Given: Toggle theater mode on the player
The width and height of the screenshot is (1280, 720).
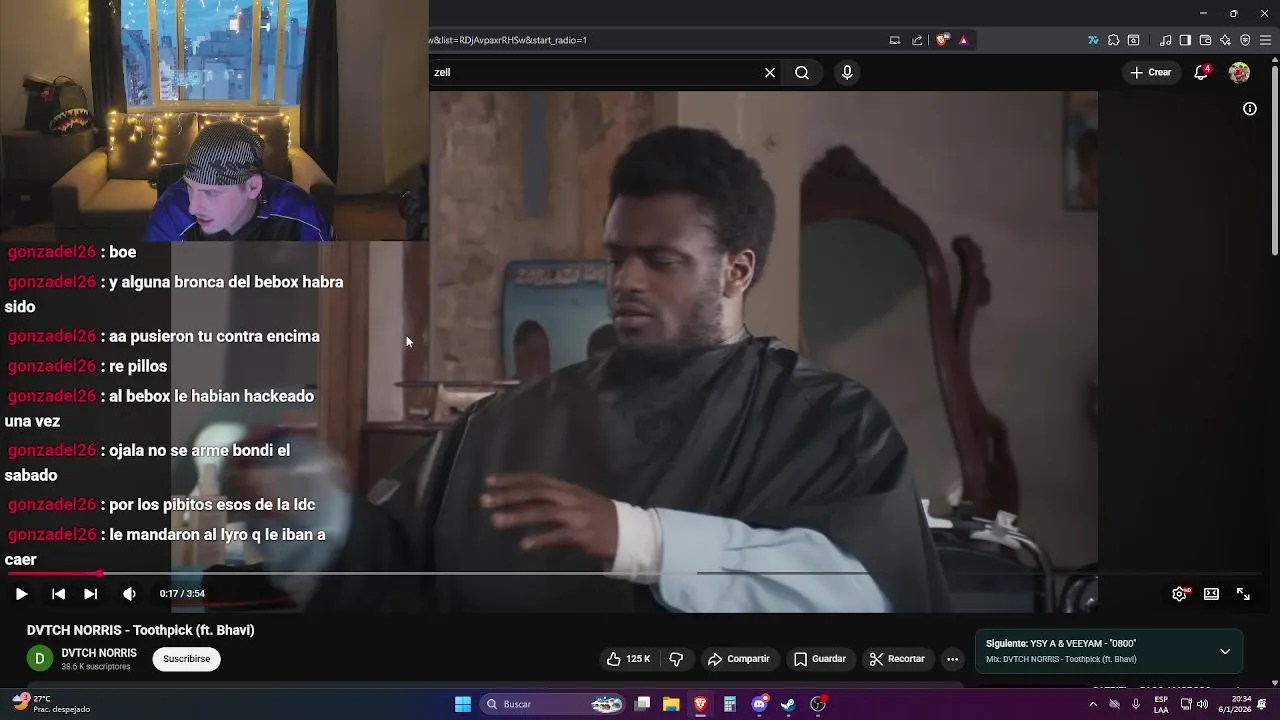Looking at the screenshot, I should (x=1211, y=594).
